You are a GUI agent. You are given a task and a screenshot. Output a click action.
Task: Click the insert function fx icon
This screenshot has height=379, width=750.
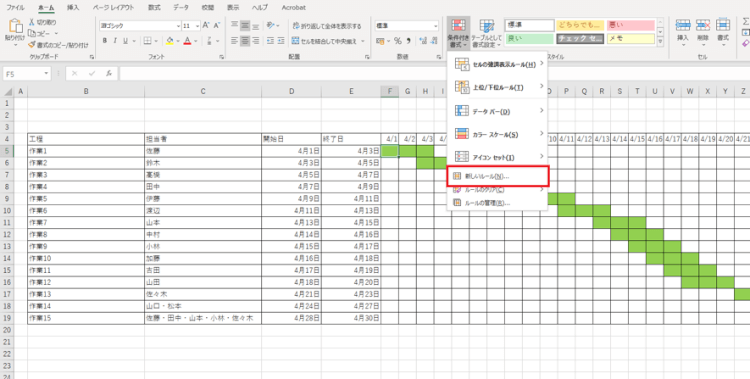click(x=109, y=74)
